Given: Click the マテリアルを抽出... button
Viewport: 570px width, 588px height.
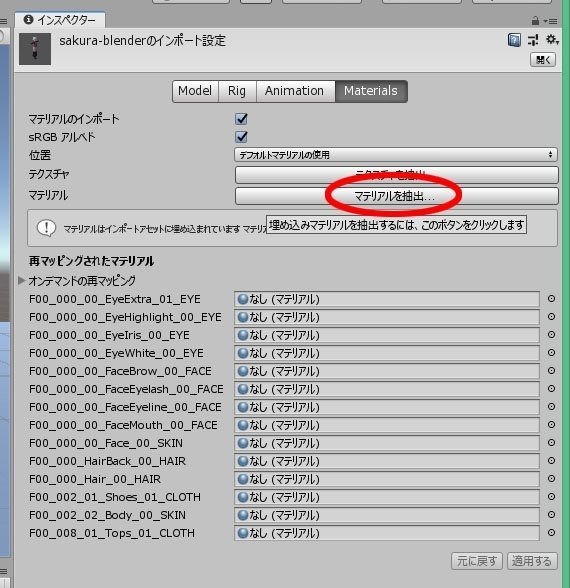Looking at the screenshot, I should pos(396,196).
